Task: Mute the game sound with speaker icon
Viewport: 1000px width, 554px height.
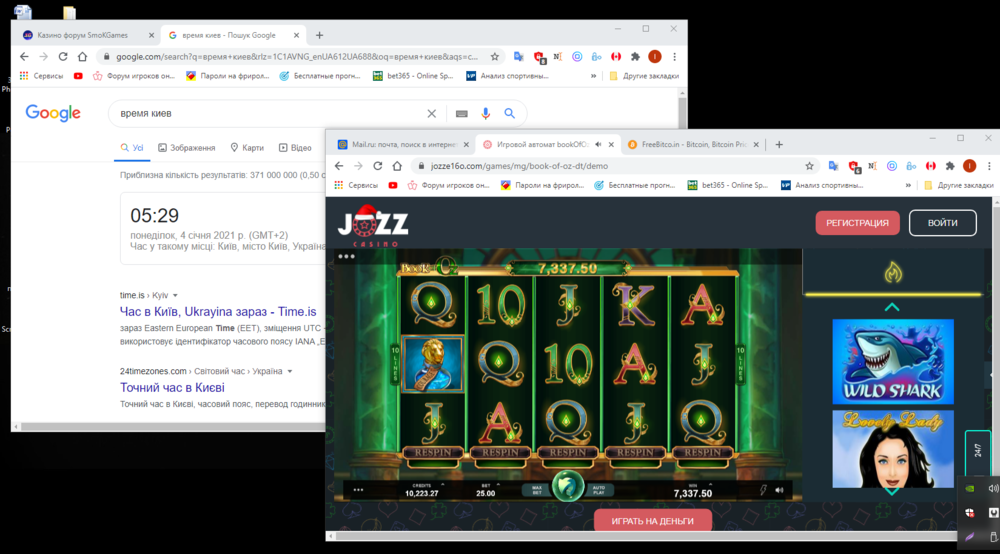Action: (779, 490)
